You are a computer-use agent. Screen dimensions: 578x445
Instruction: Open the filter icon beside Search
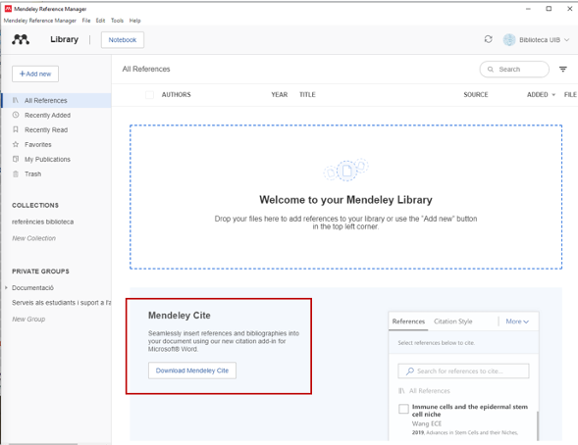(563, 69)
